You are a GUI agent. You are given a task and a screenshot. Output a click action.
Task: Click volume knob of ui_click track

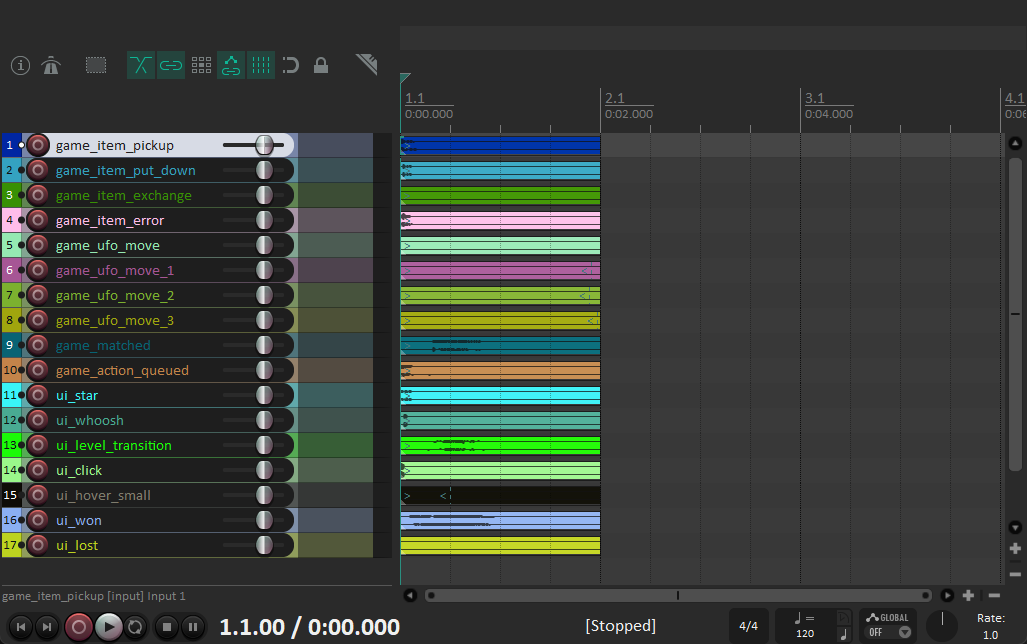point(264,470)
